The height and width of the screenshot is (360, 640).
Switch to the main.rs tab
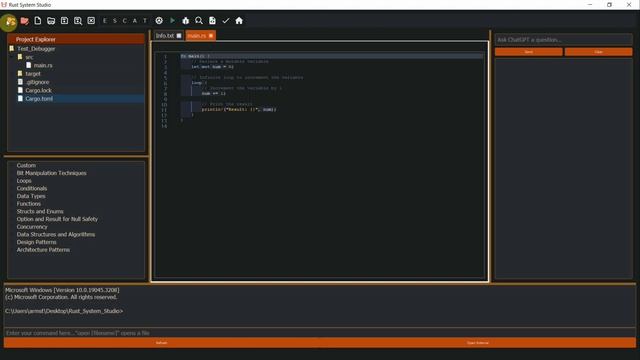click(x=197, y=36)
